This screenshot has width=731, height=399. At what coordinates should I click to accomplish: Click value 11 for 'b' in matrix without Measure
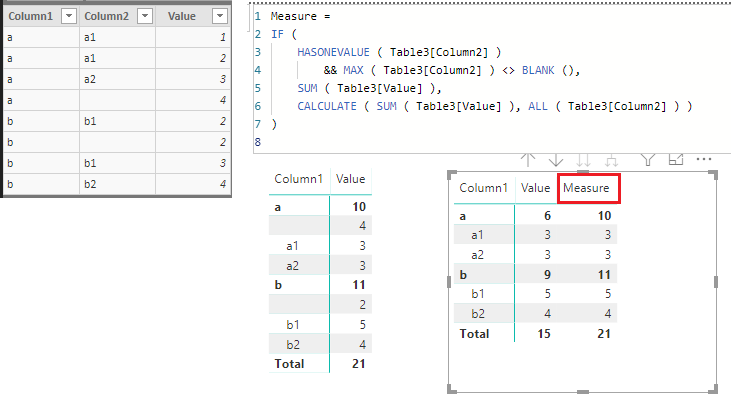(359, 285)
